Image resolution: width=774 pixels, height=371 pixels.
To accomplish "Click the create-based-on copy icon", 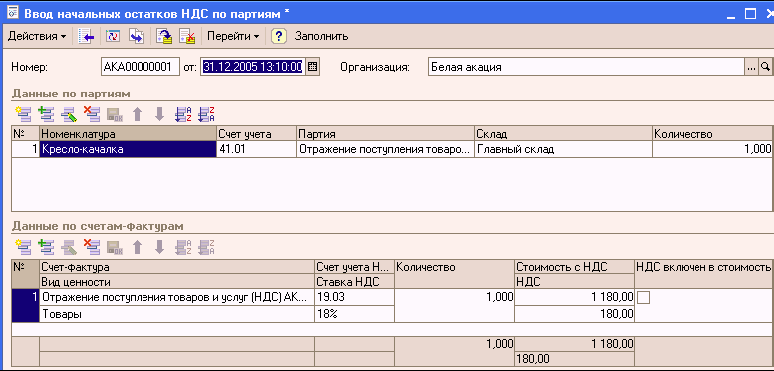I will tap(136, 36).
